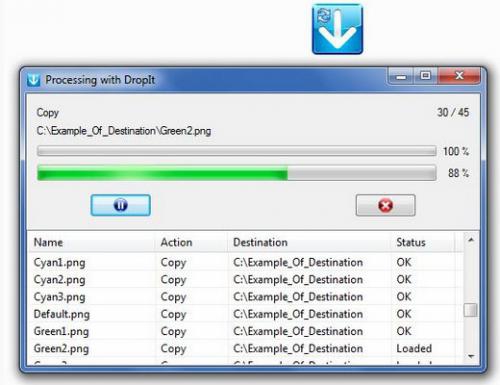This screenshot has height=385, width=500.
Task: Click the DropIt blue arrow target icon
Action: tap(337, 29)
